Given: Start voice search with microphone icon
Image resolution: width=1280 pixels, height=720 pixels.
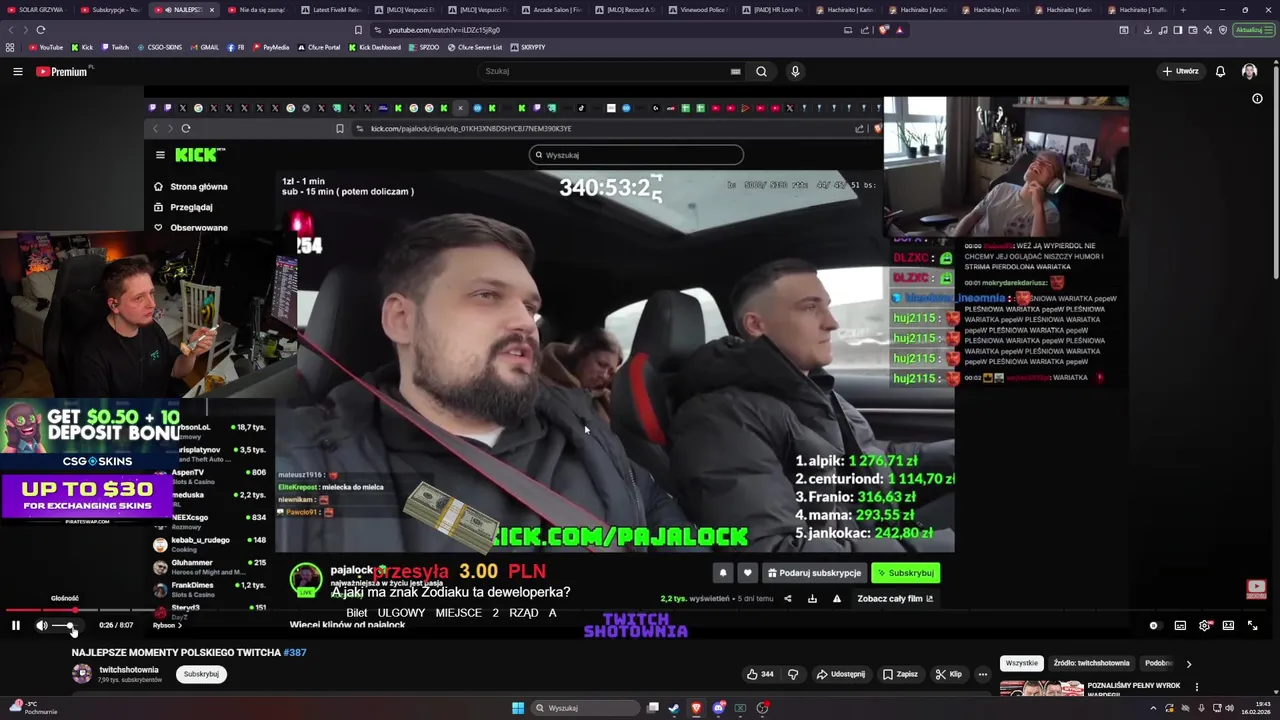Looking at the screenshot, I should 795,71.
